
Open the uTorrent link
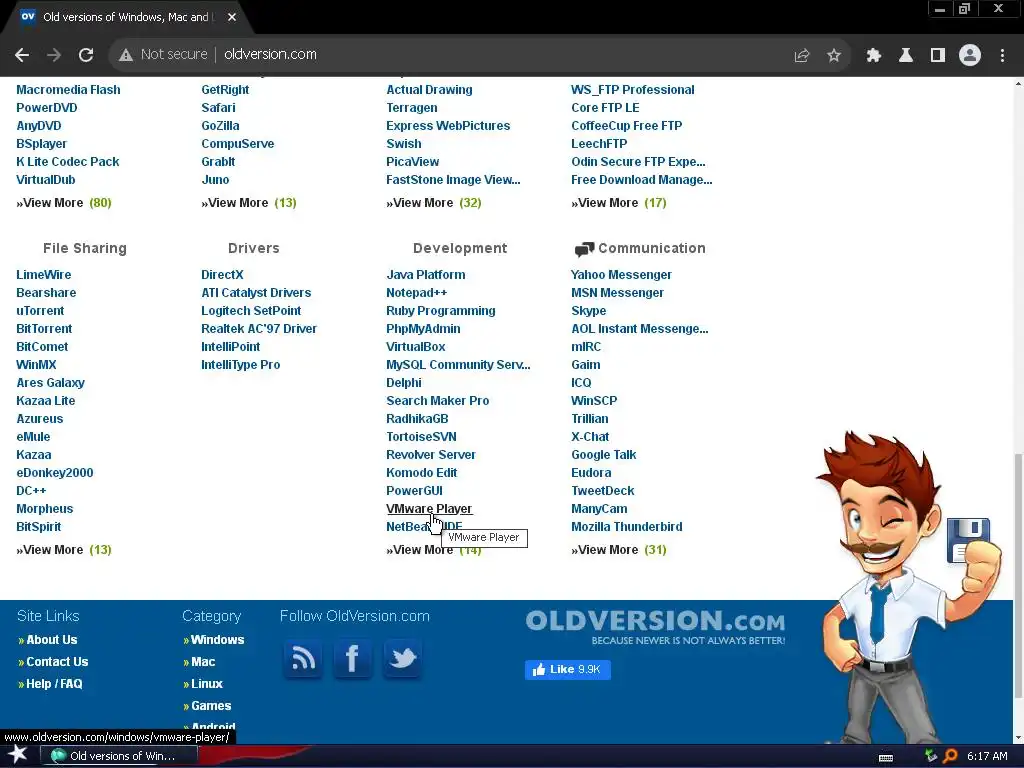point(40,311)
